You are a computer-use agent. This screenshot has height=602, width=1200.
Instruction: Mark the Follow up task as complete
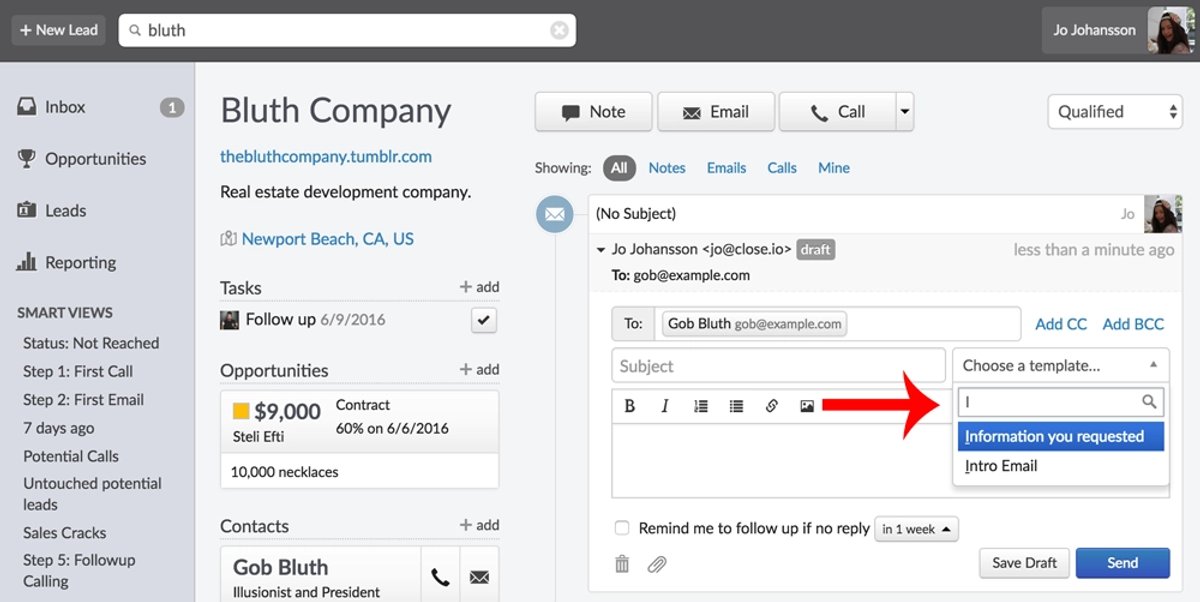pyautogui.click(x=484, y=320)
